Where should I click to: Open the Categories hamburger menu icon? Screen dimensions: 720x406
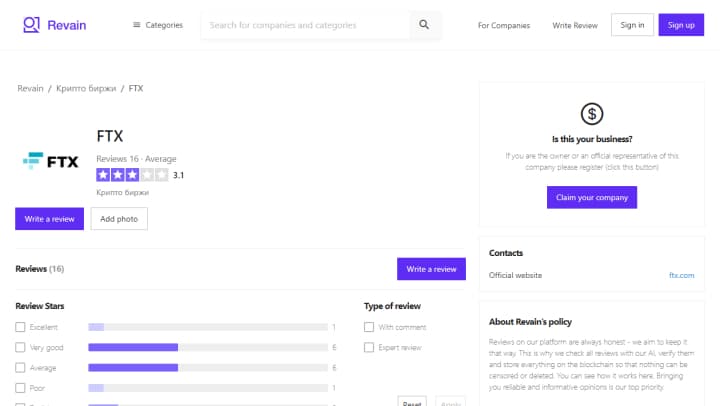tap(136, 25)
